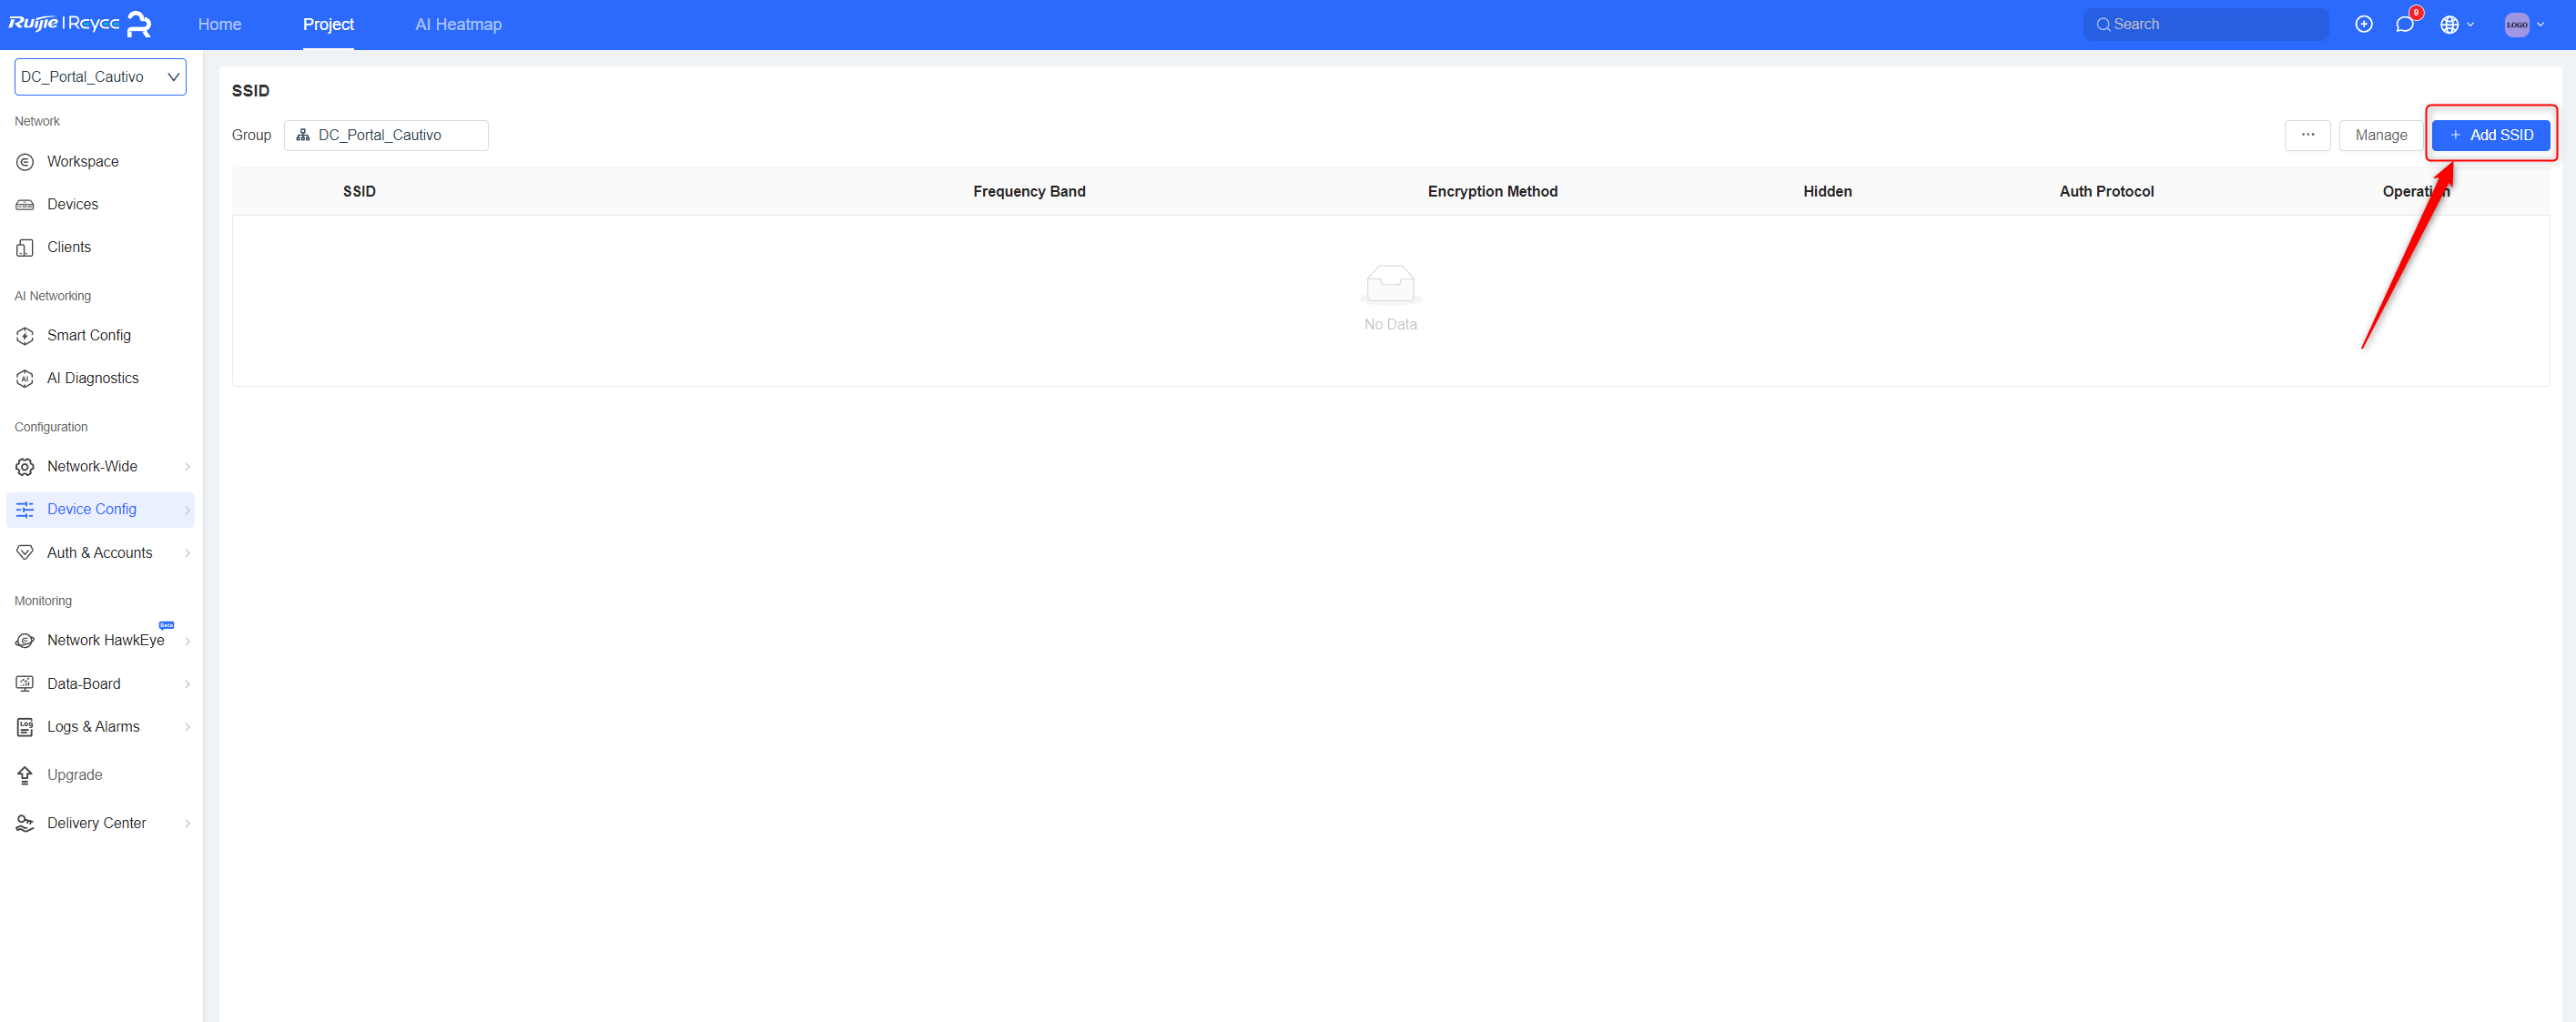The image size is (2576, 1022).
Task: Expand the Network-Wide submenu arrow
Action: 187,467
